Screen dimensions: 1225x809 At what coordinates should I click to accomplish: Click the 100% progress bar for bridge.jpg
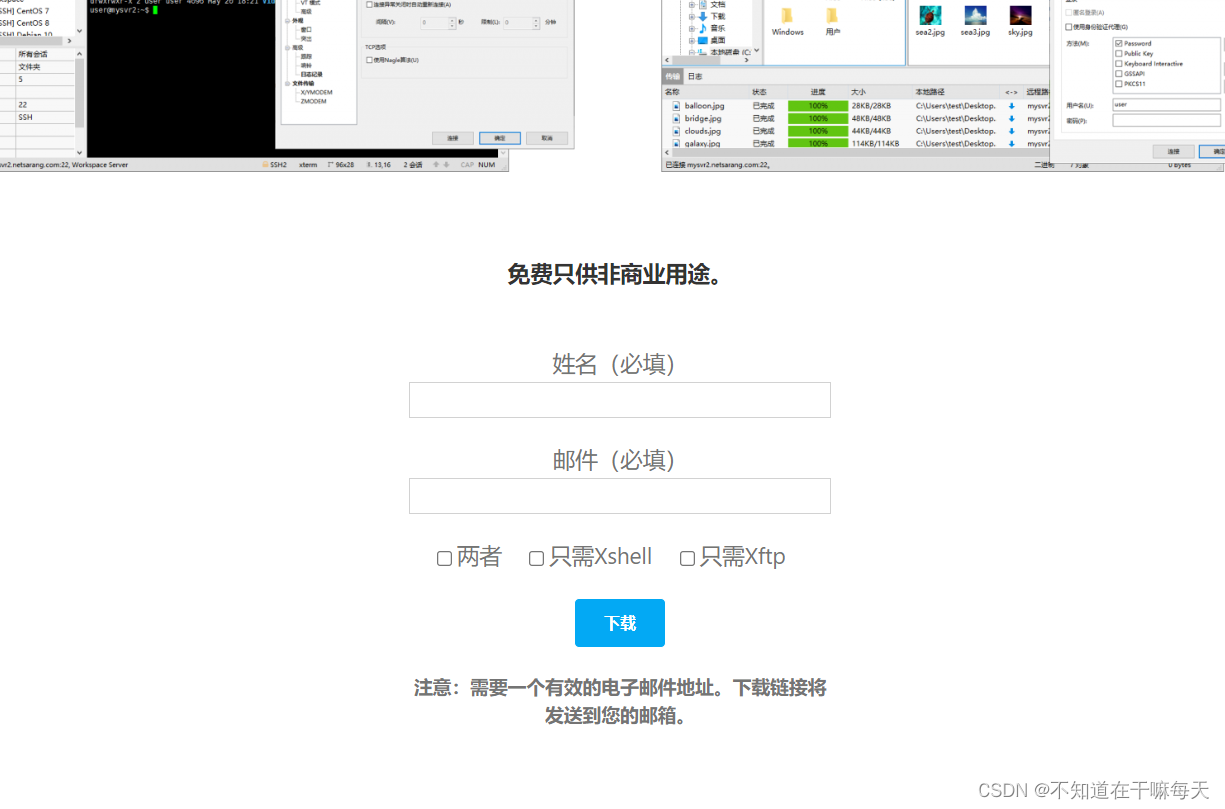pos(818,118)
